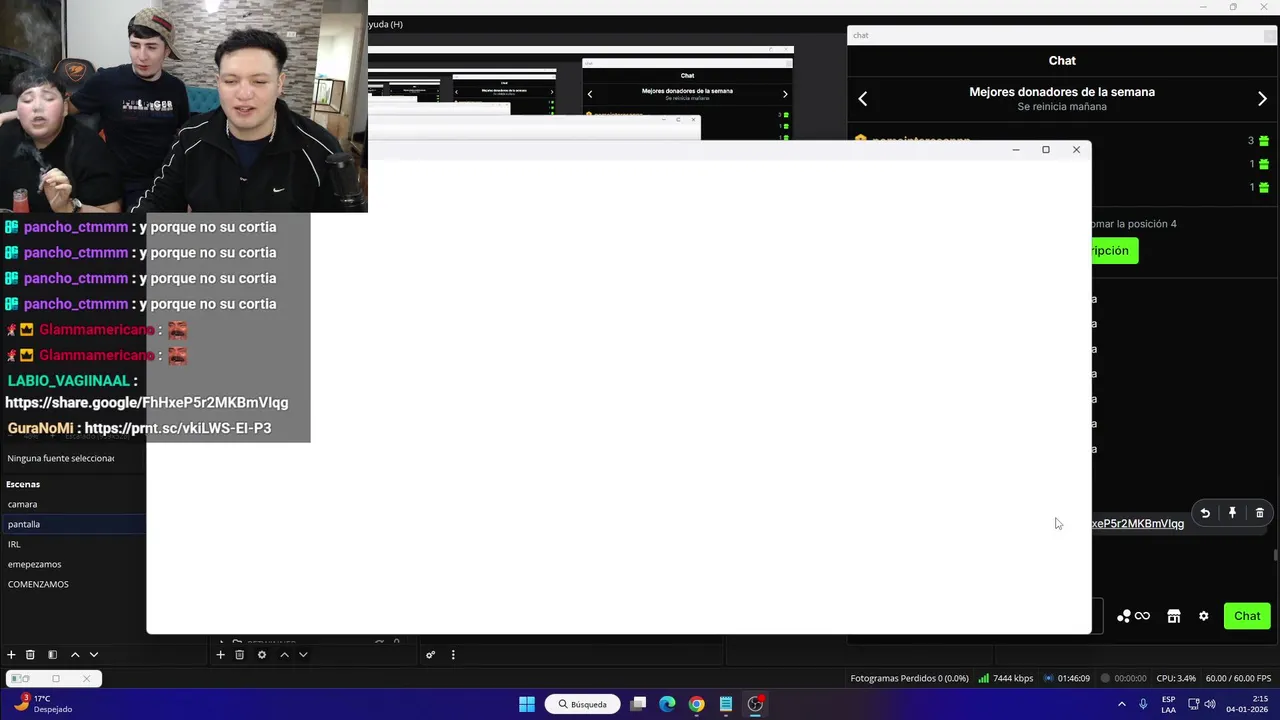Maximize the white blank window

pyautogui.click(x=1046, y=150)
